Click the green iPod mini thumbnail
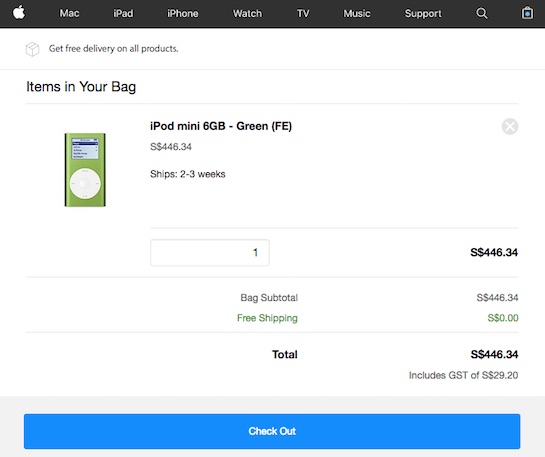This screenshot has width=545, height=457. pos(85,170)
